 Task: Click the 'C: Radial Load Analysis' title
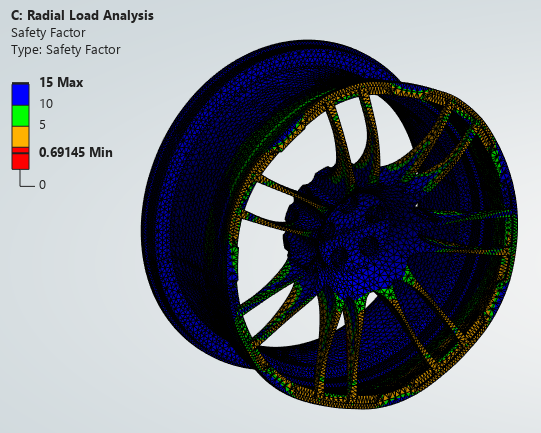tap(82, 16)
